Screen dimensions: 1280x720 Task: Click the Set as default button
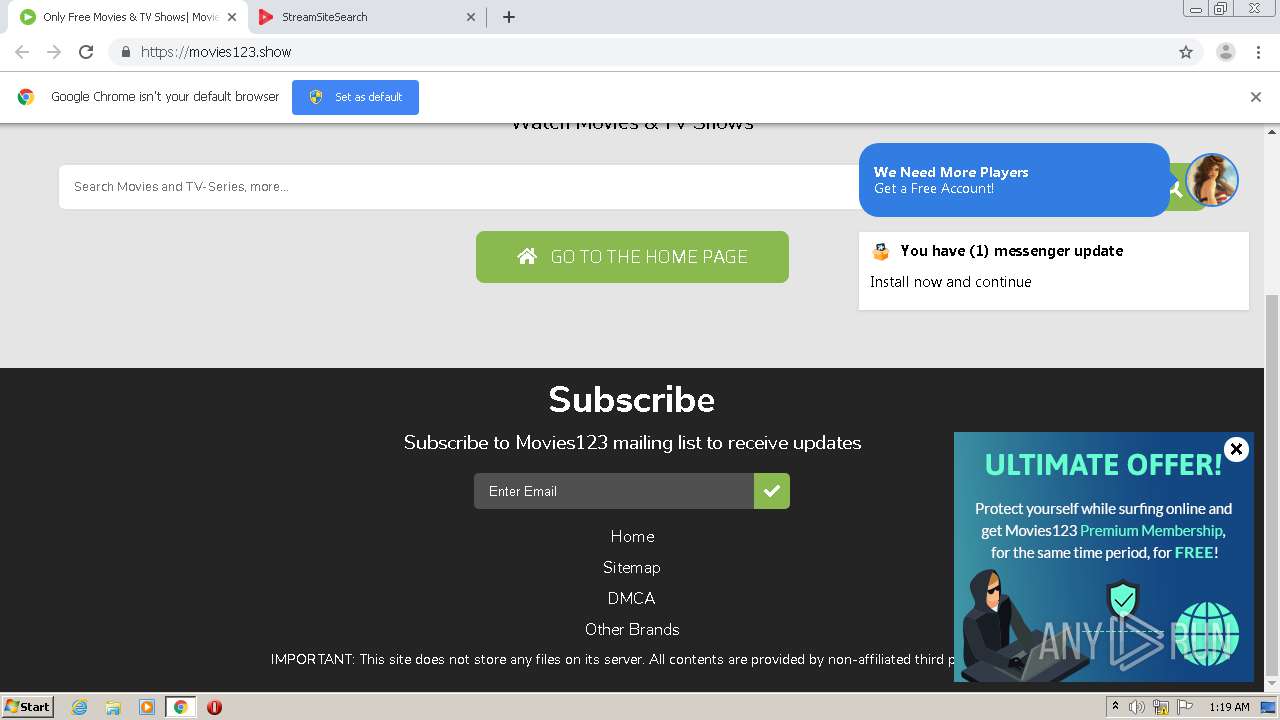355,97
